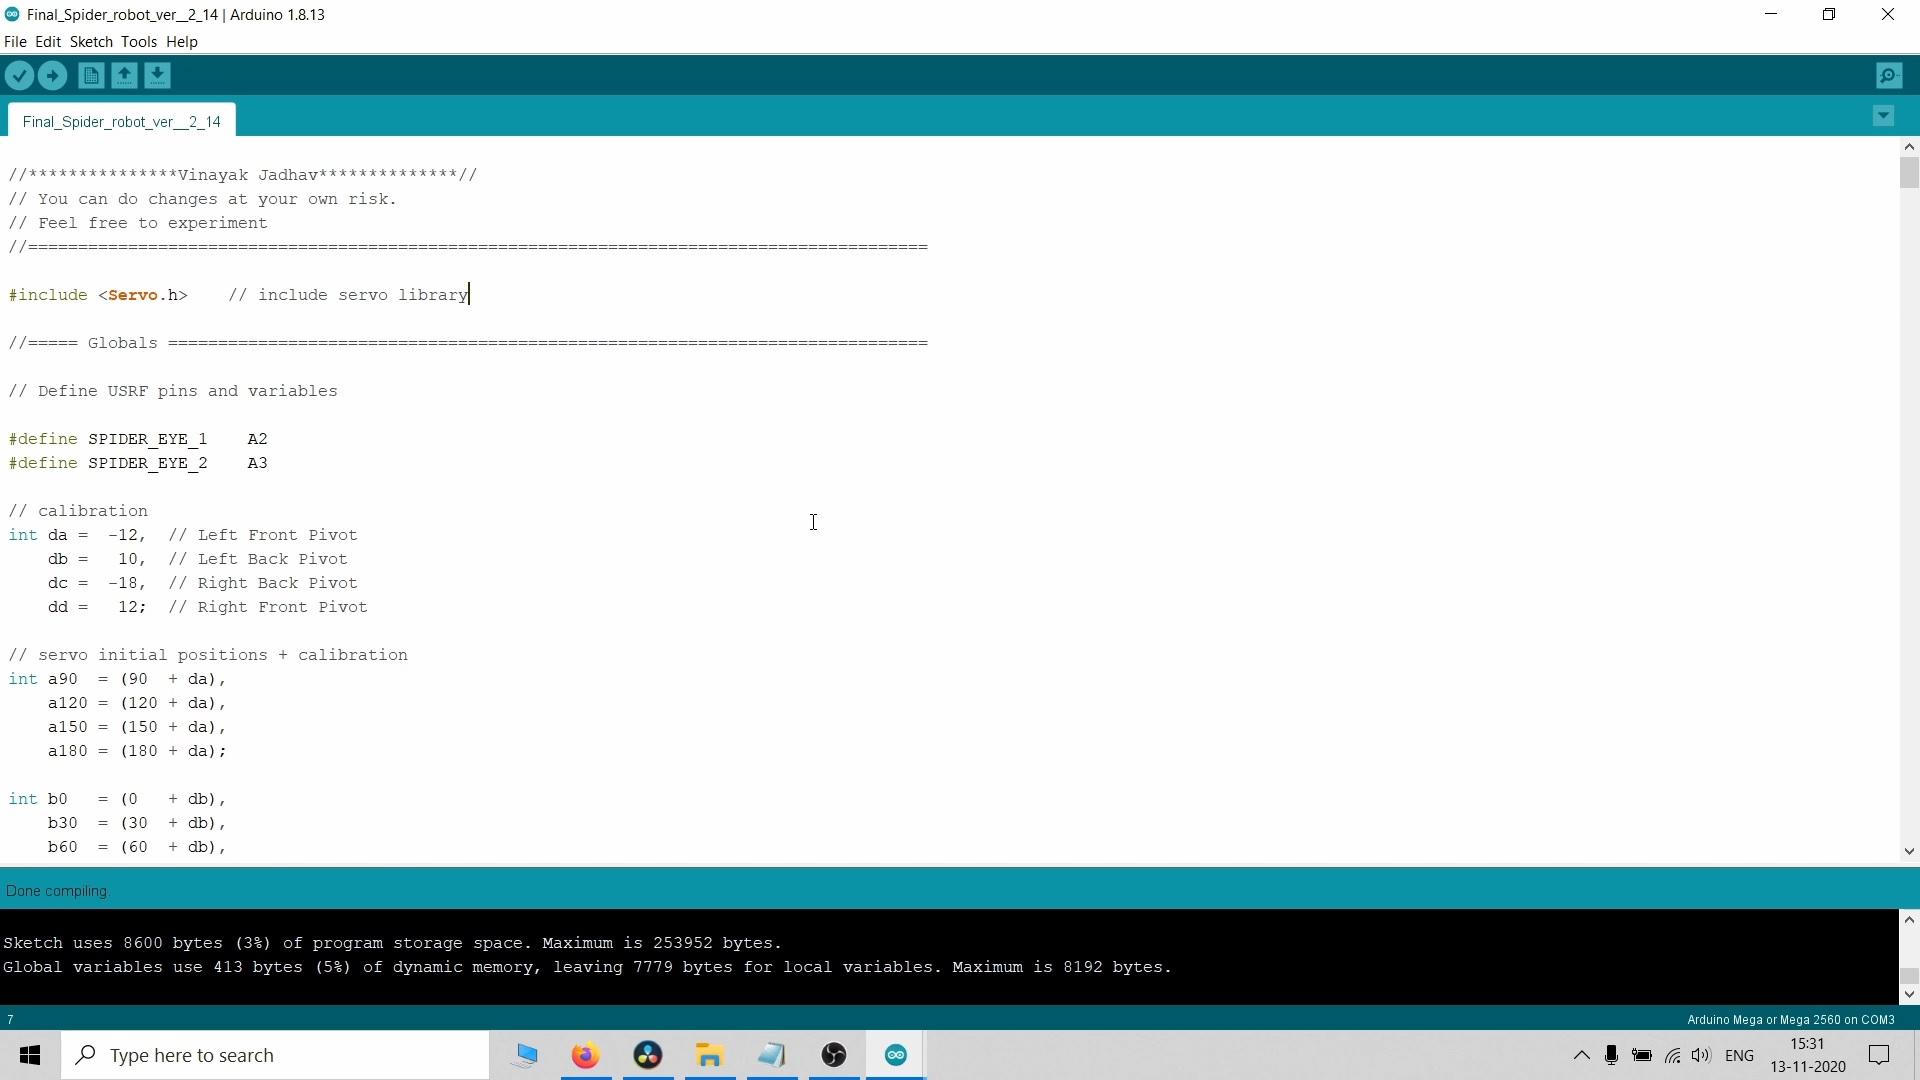
Task: Open the Wi-Fi network tray icon
Action: coord(1672,1055)
